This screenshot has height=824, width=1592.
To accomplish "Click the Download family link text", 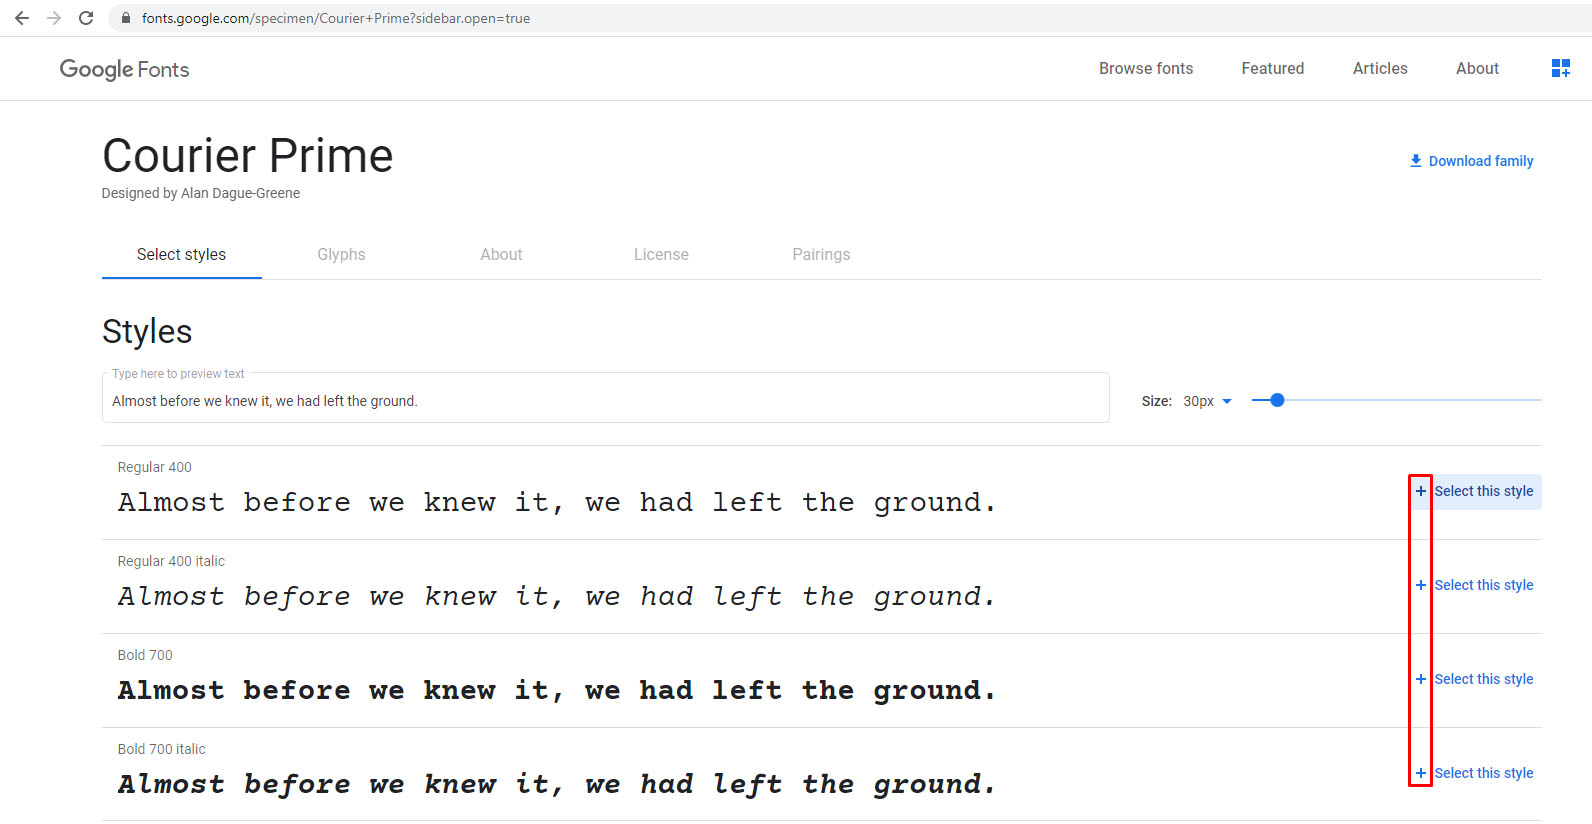I will [1481, 161].
